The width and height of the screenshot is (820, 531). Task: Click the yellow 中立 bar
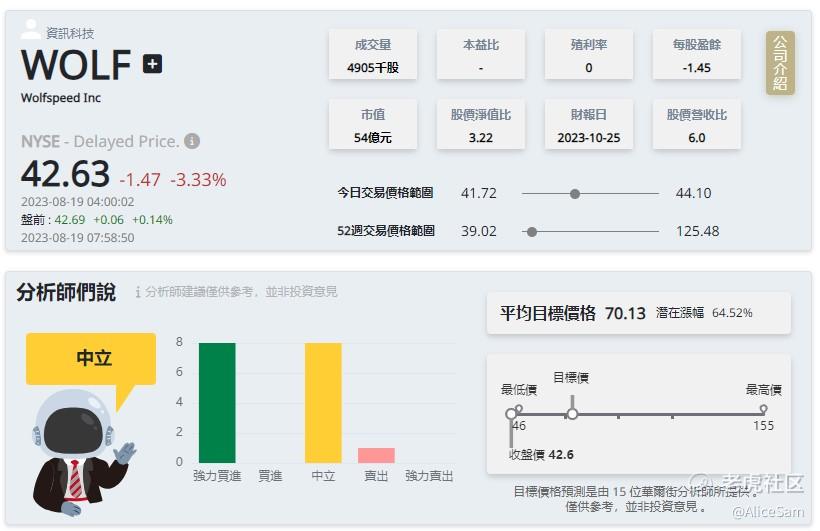click(x=323, y=403)
